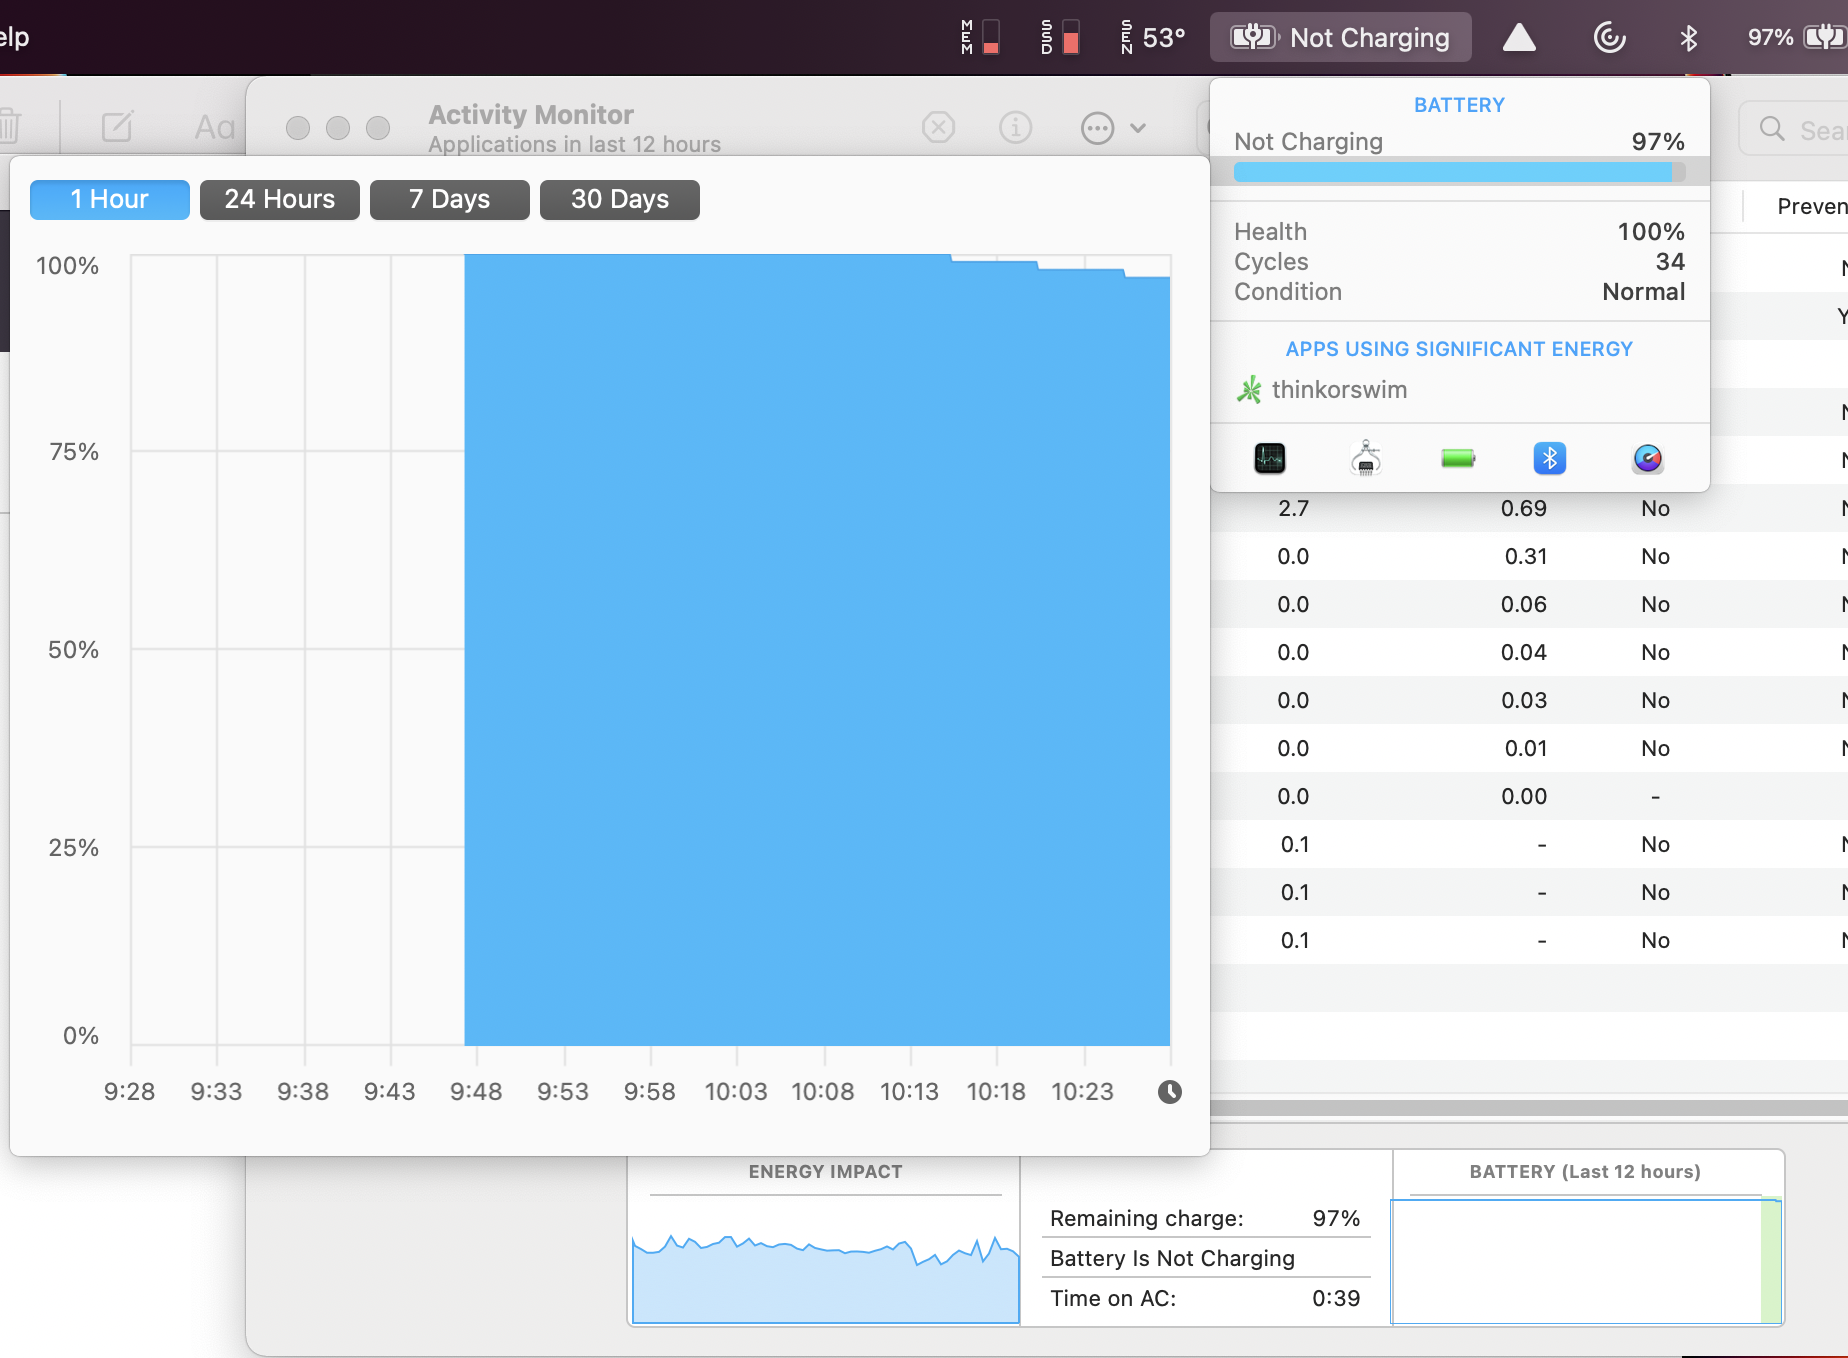Click the Aa text format button in background window
The height and width of the screenshot is (1358, 1848).
214,127
